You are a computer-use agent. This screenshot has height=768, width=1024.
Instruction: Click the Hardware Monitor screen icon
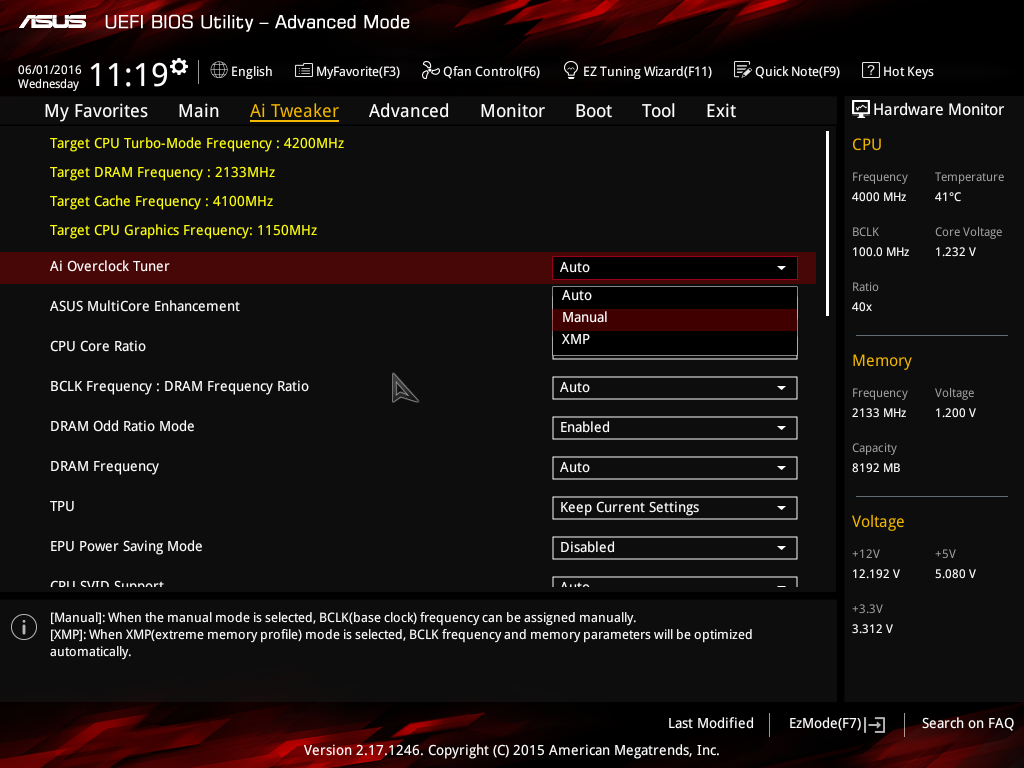[x=861, y=109]
